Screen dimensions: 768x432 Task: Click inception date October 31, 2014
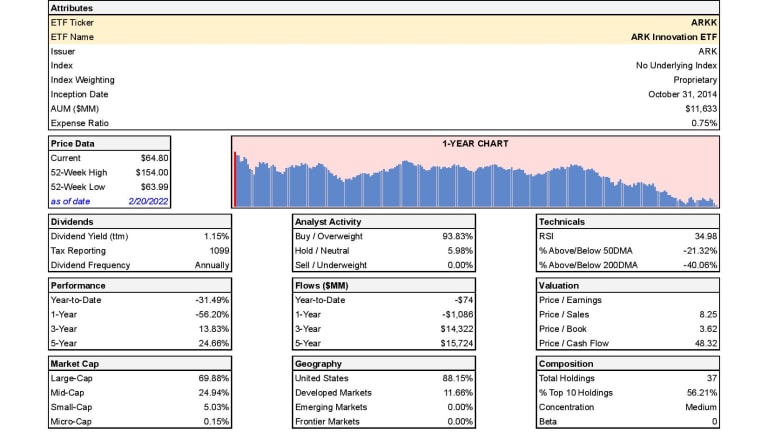(x=682, y=94)
